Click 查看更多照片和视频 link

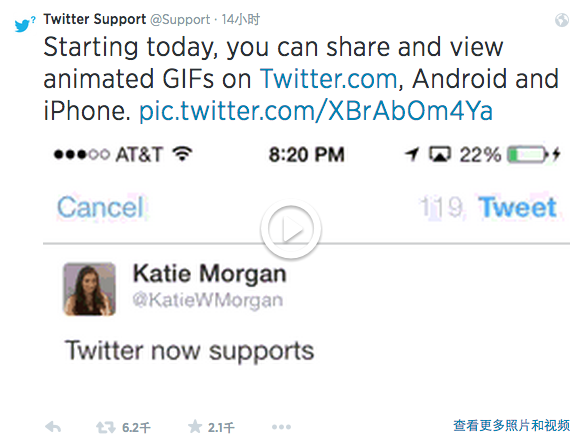pyautogui.click(x=511, y=425)
